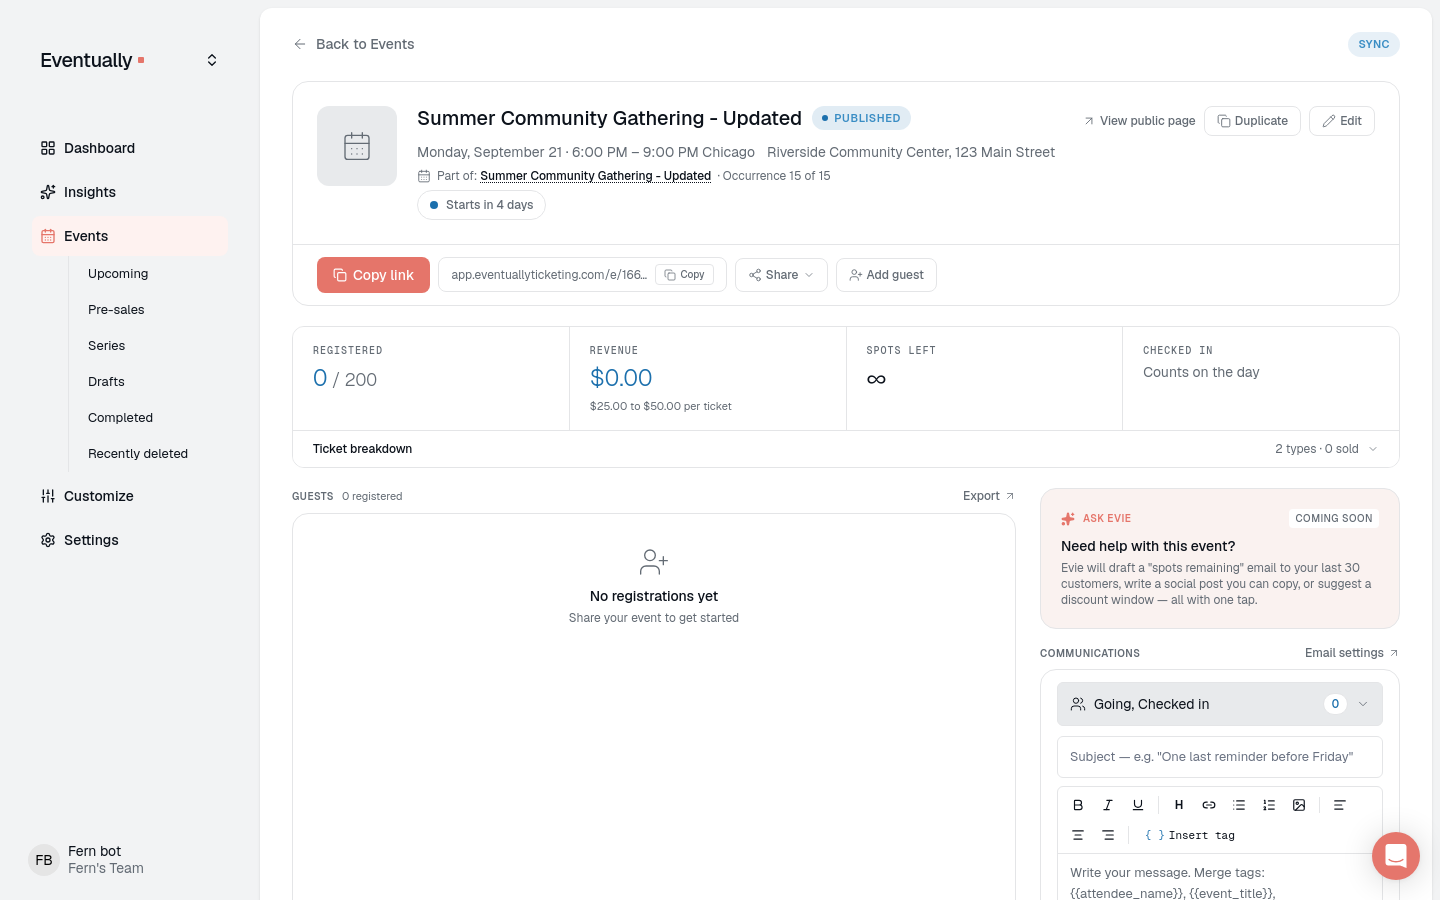This screenshot has height=900, width=1440.
Task: Click Back to Events
Action: click(354, 44)
